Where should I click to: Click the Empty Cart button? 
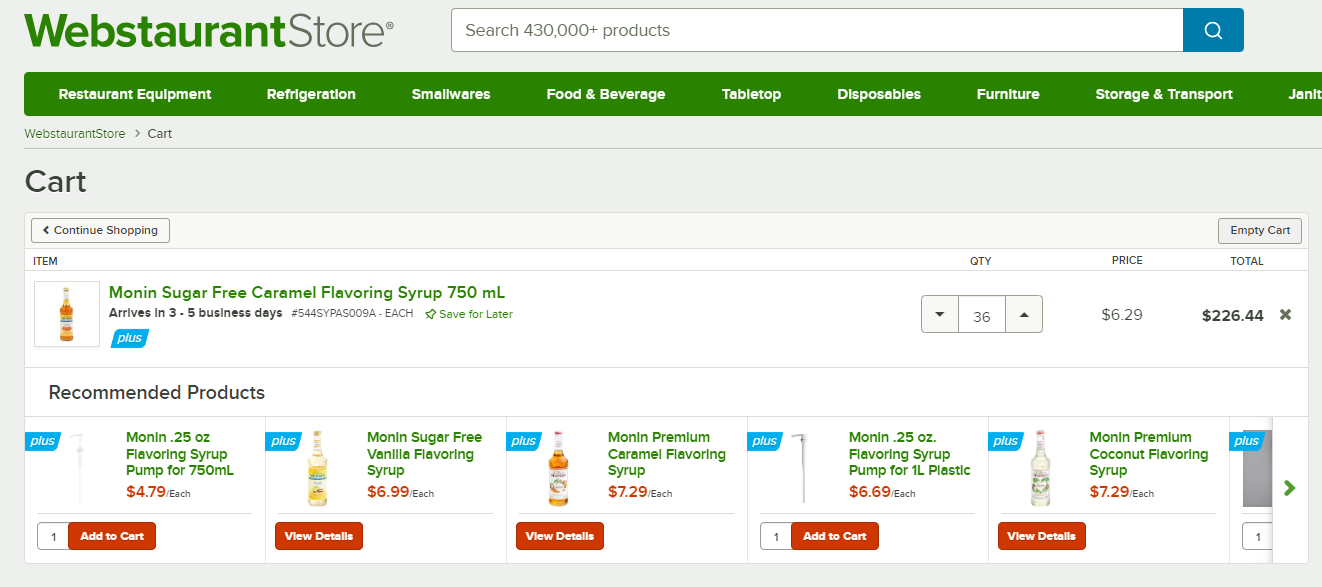pos(1260,230)
